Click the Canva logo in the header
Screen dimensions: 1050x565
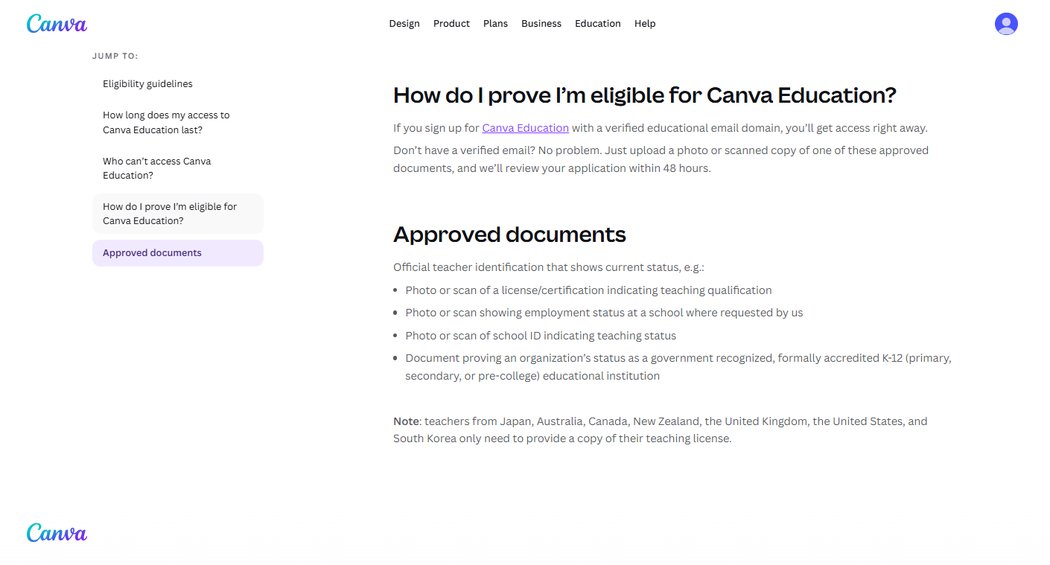[57, 23]
